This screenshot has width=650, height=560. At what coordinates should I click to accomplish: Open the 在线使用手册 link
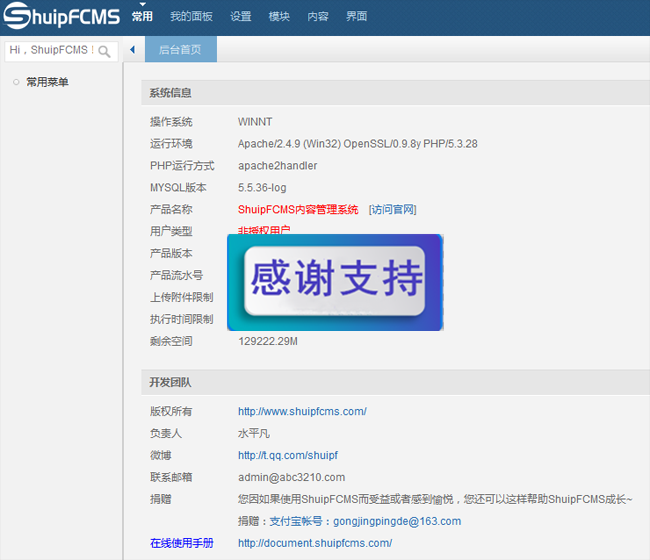182,543
